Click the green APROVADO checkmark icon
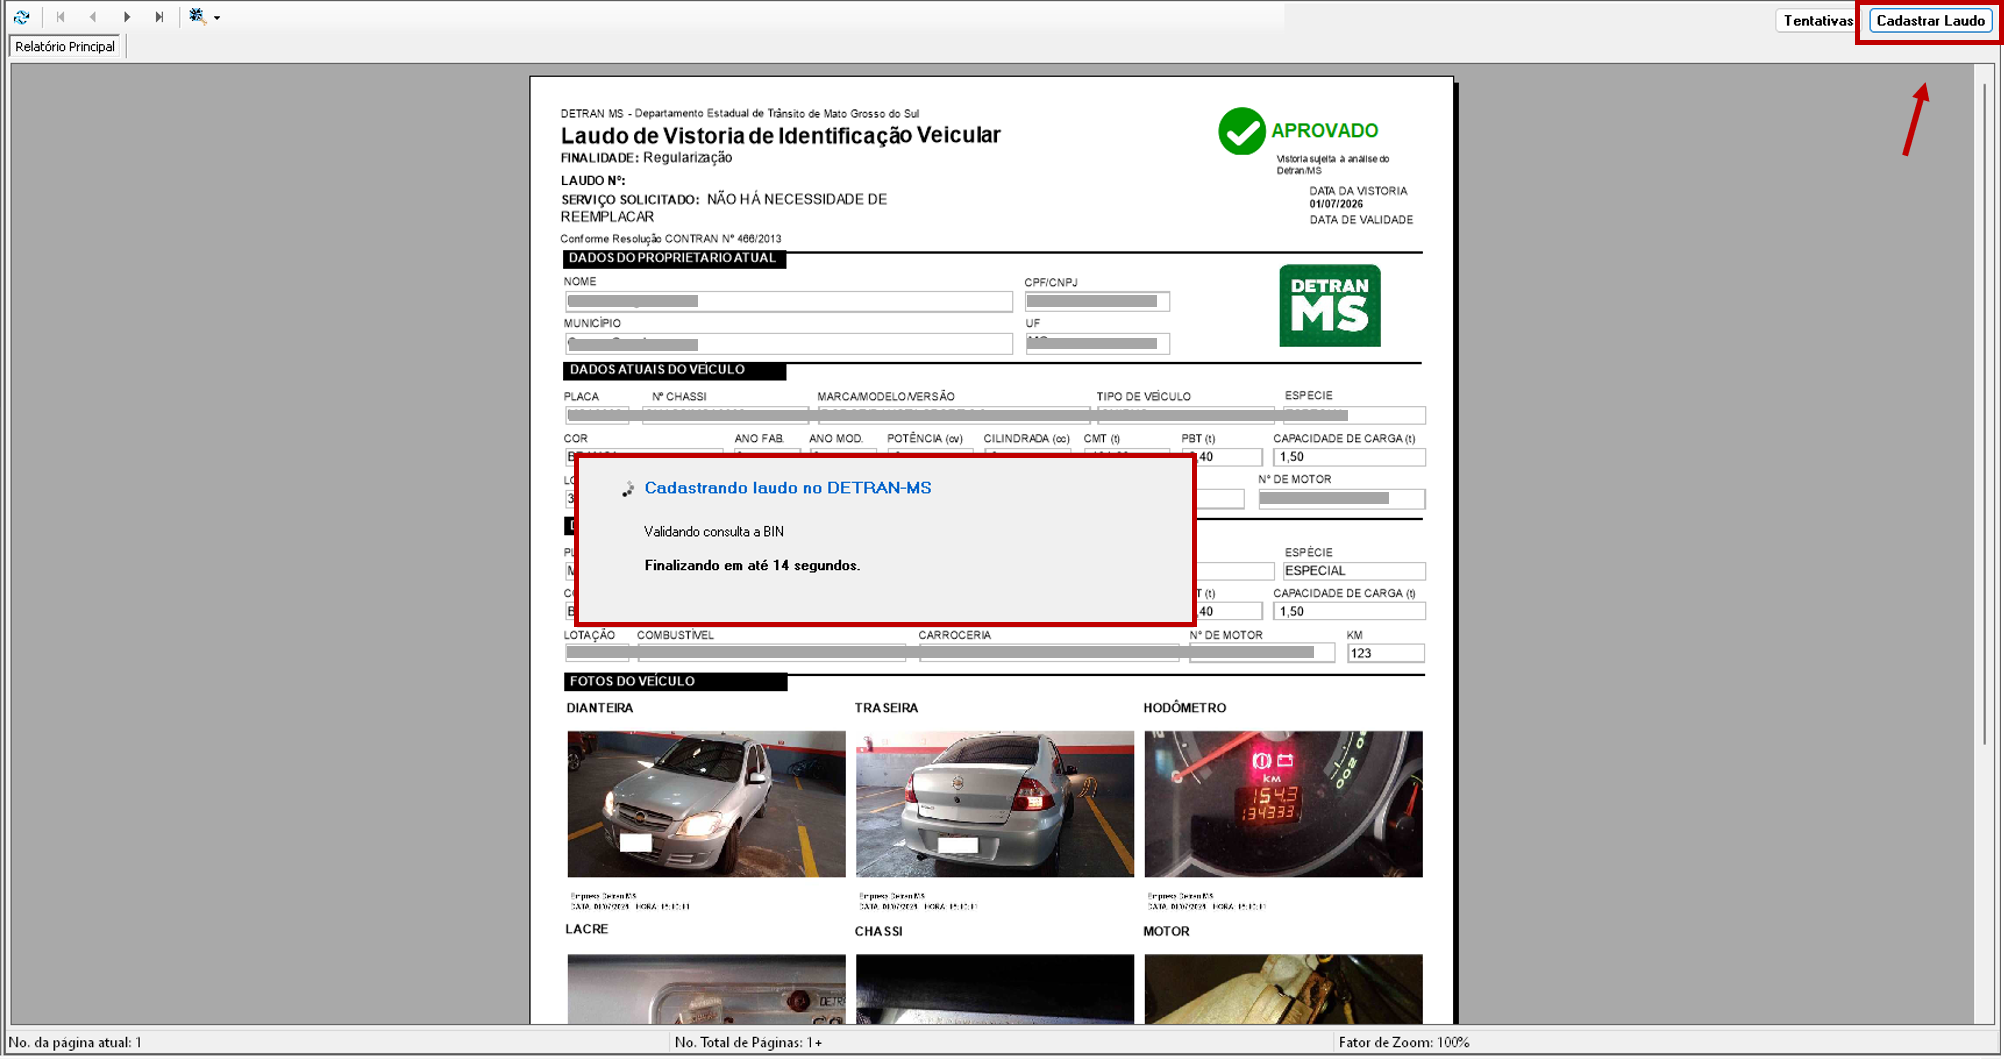 pos(1241,131)
